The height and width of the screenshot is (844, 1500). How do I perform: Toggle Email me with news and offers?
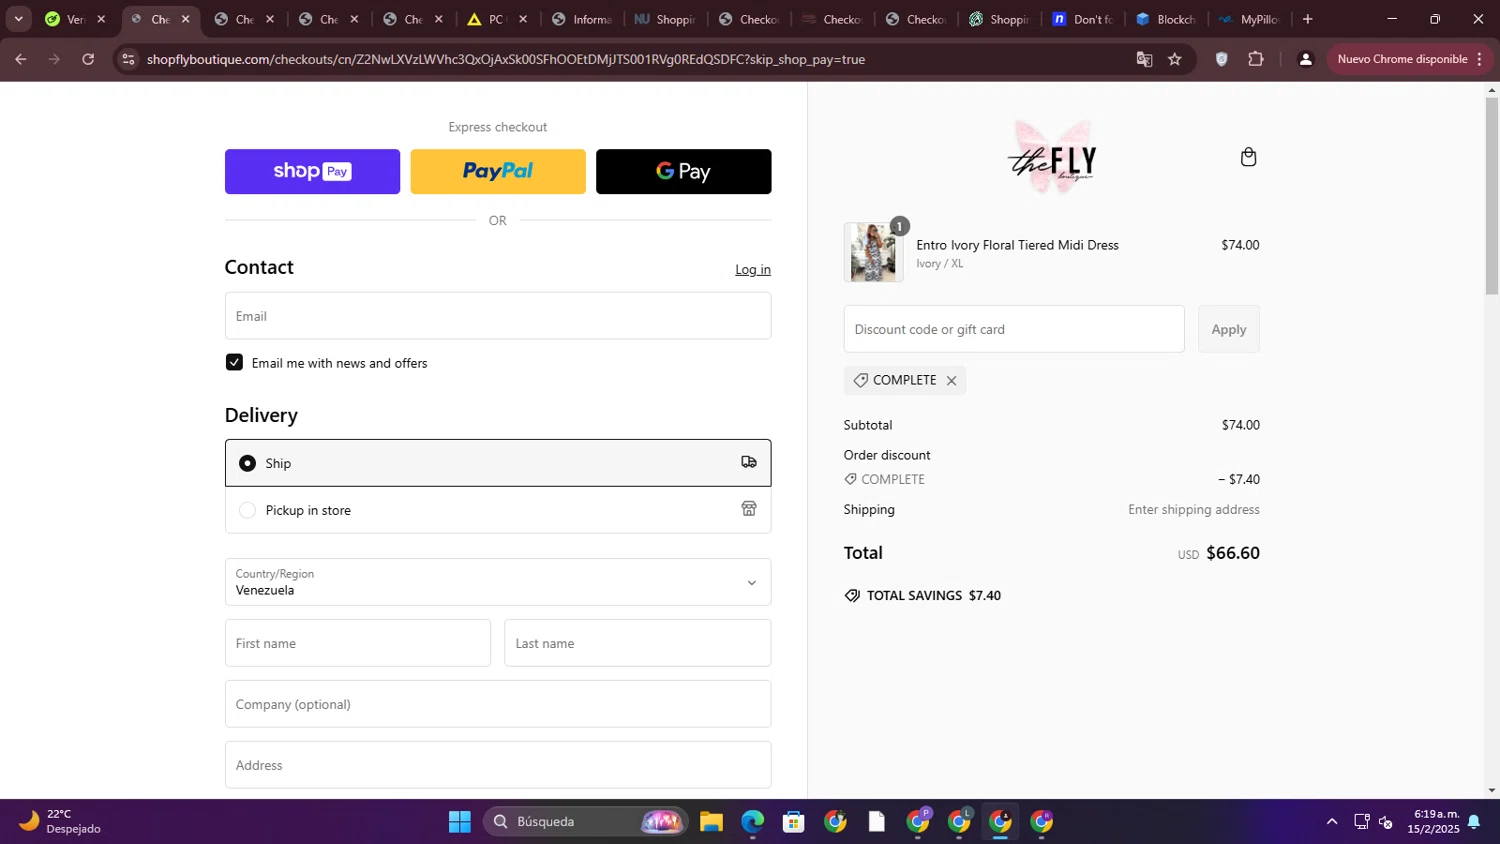point(234,362)
